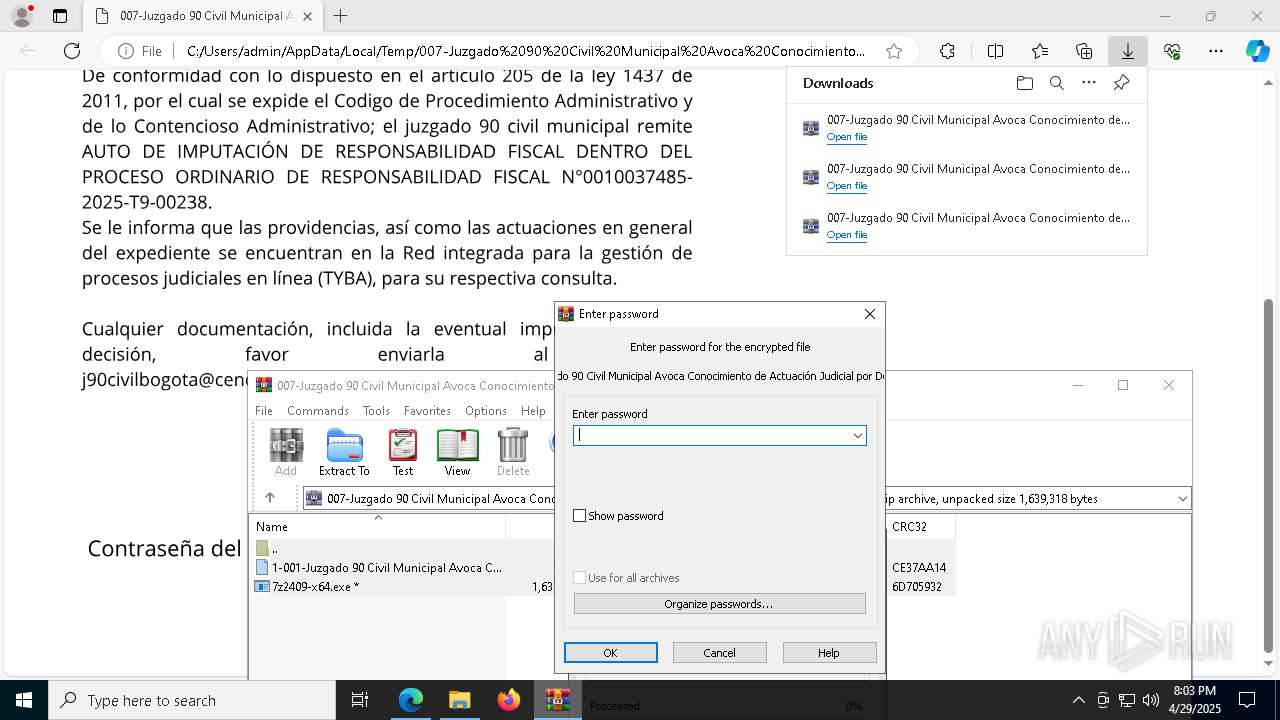Open Task View on the taskbar

coord(360,700)
